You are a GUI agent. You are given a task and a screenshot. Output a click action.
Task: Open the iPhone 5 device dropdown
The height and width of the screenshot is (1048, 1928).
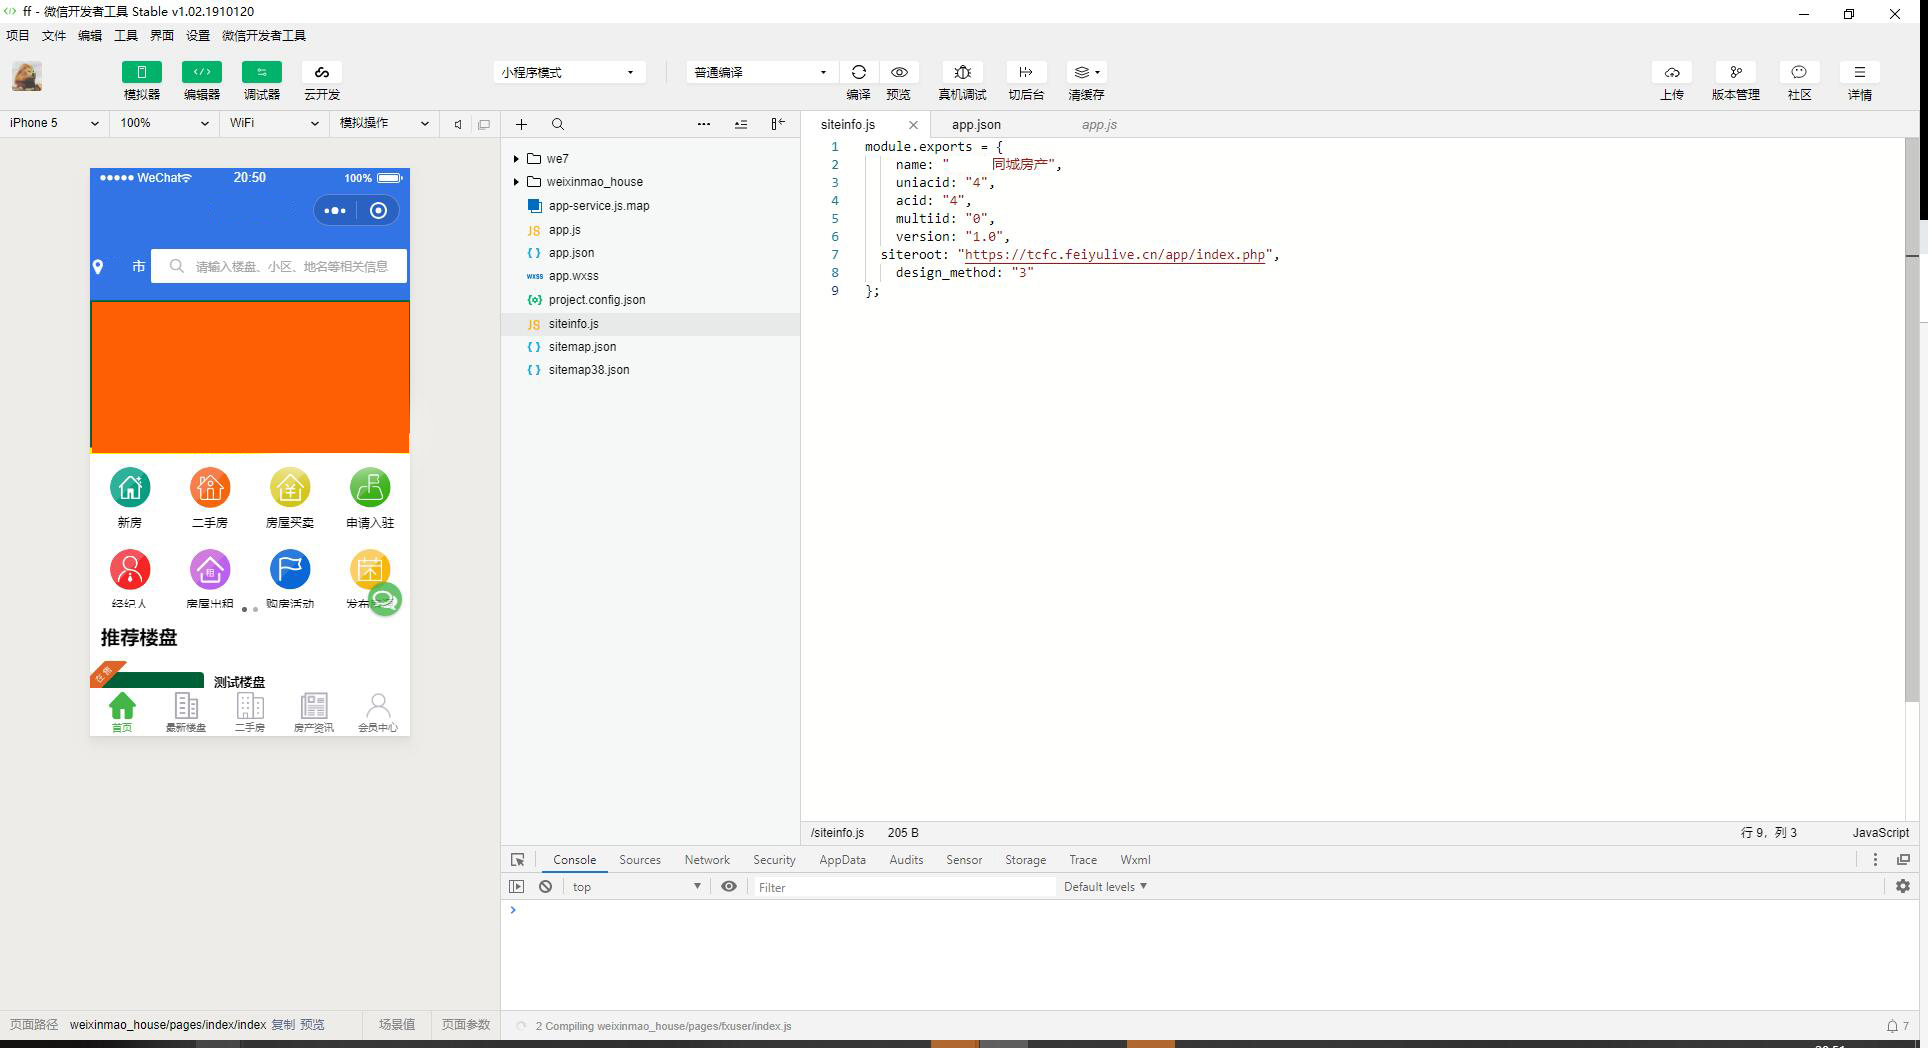coord(54,123)
